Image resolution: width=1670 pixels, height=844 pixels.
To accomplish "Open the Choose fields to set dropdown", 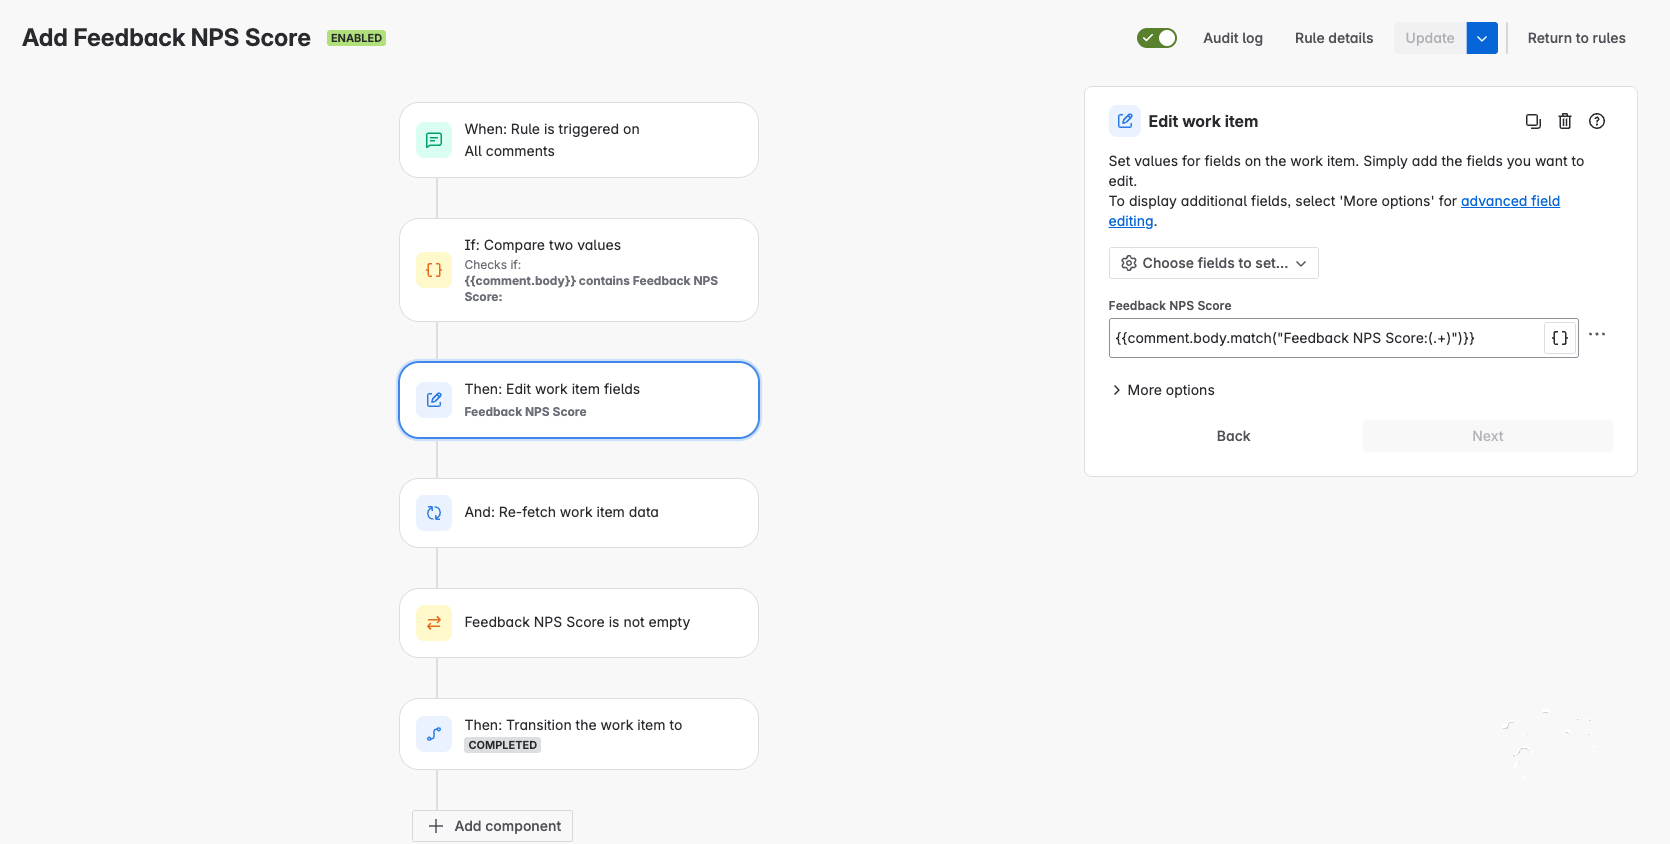I will (1214, 263).
